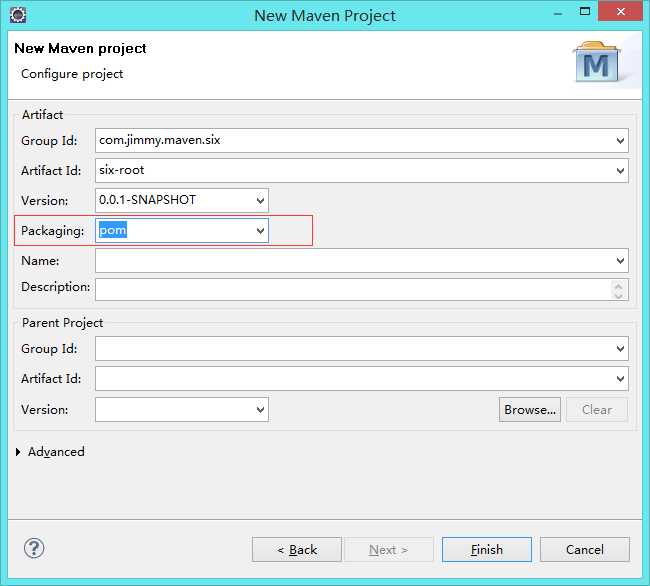Open the 0.0.1-SNAPSHOT Version dropdown arrow
This screenshot has height=586, width=650.
260,201
